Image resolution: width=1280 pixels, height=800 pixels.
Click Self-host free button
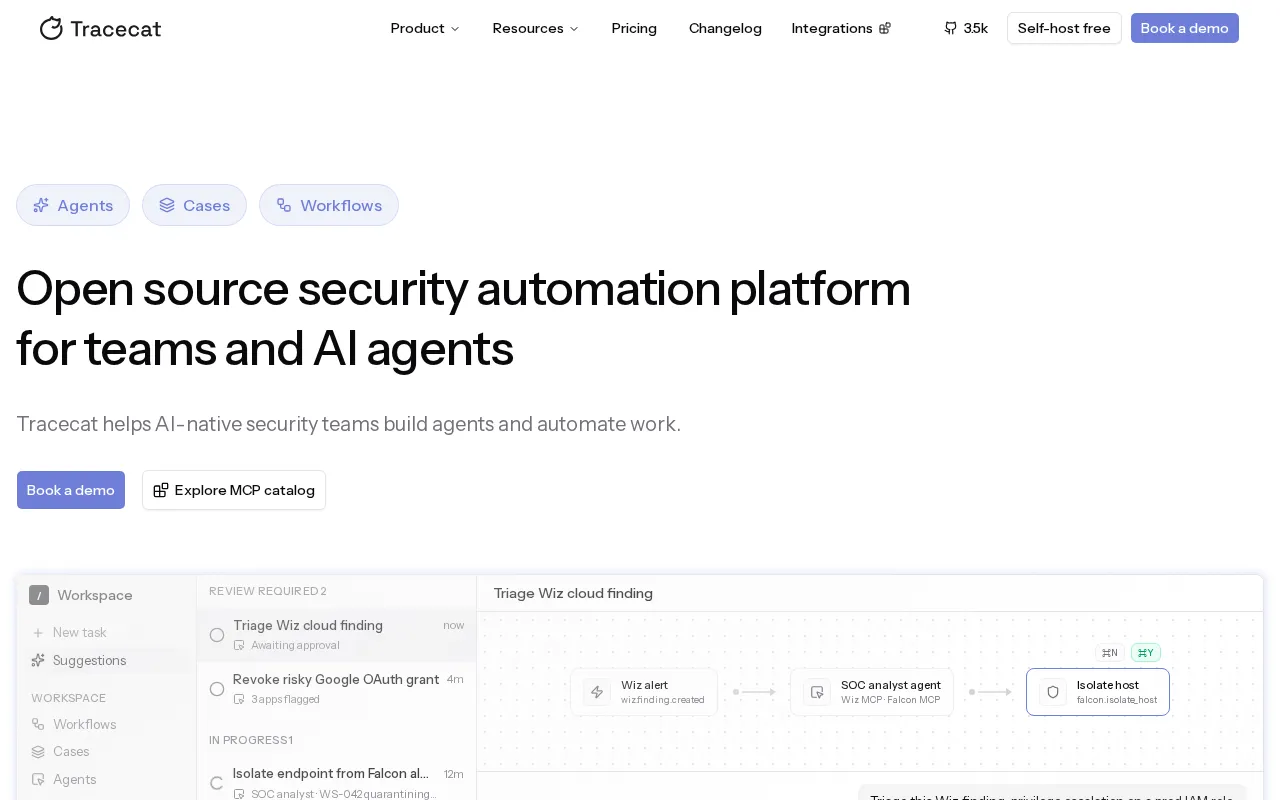(x=1064, y=28)
